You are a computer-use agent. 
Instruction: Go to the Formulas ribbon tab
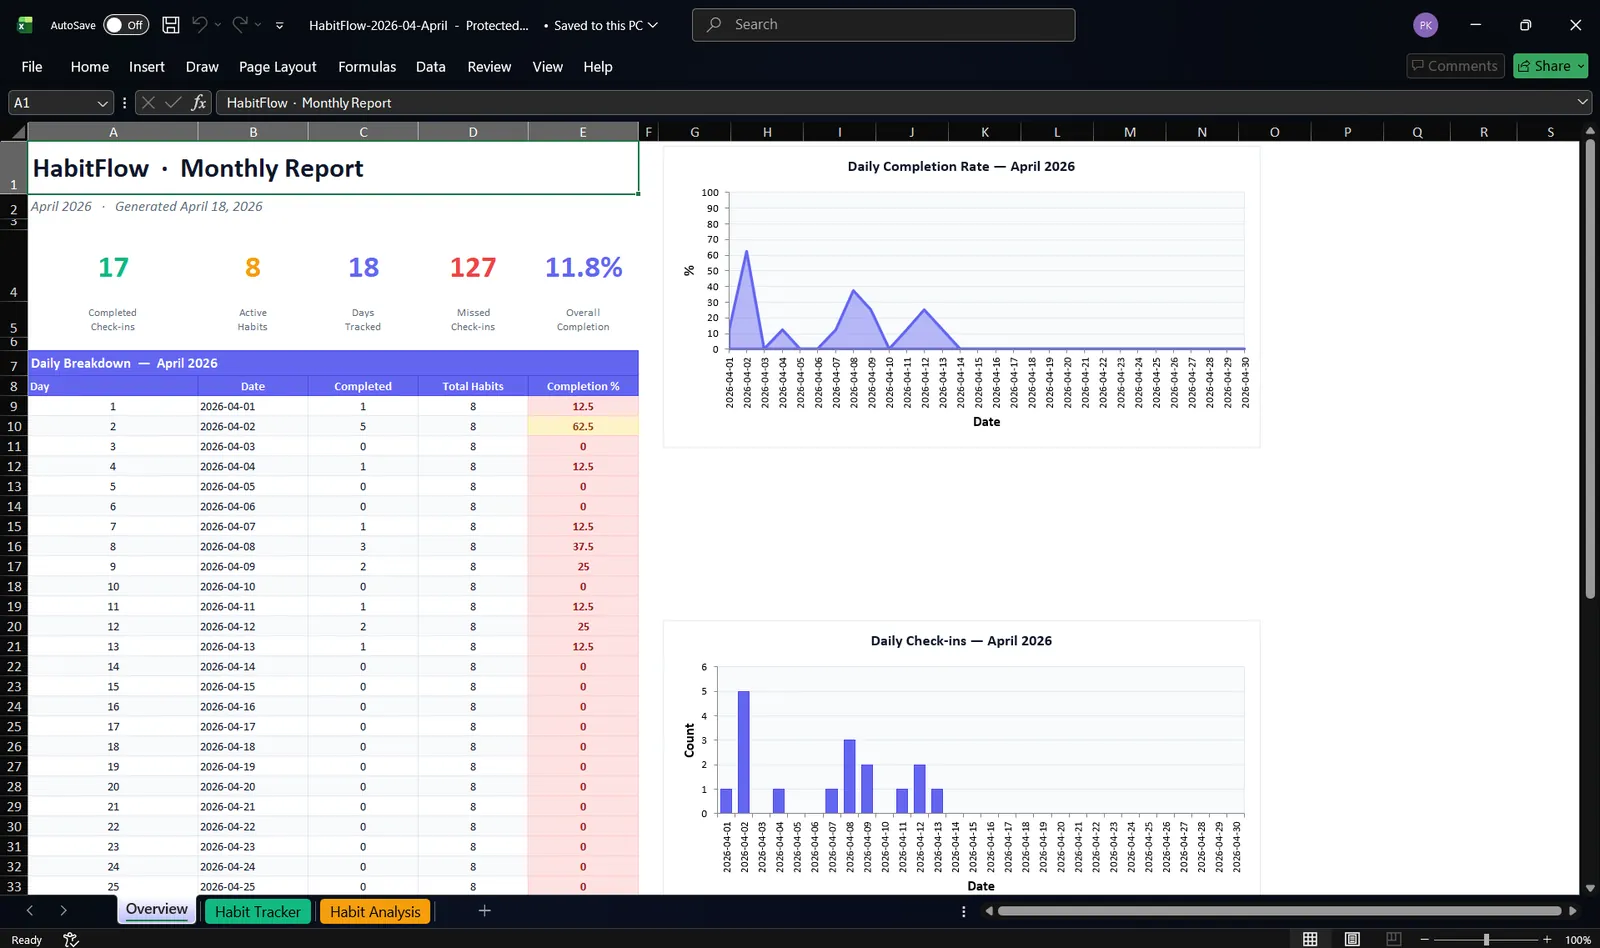pyautogui.click(x=367, y=67)
